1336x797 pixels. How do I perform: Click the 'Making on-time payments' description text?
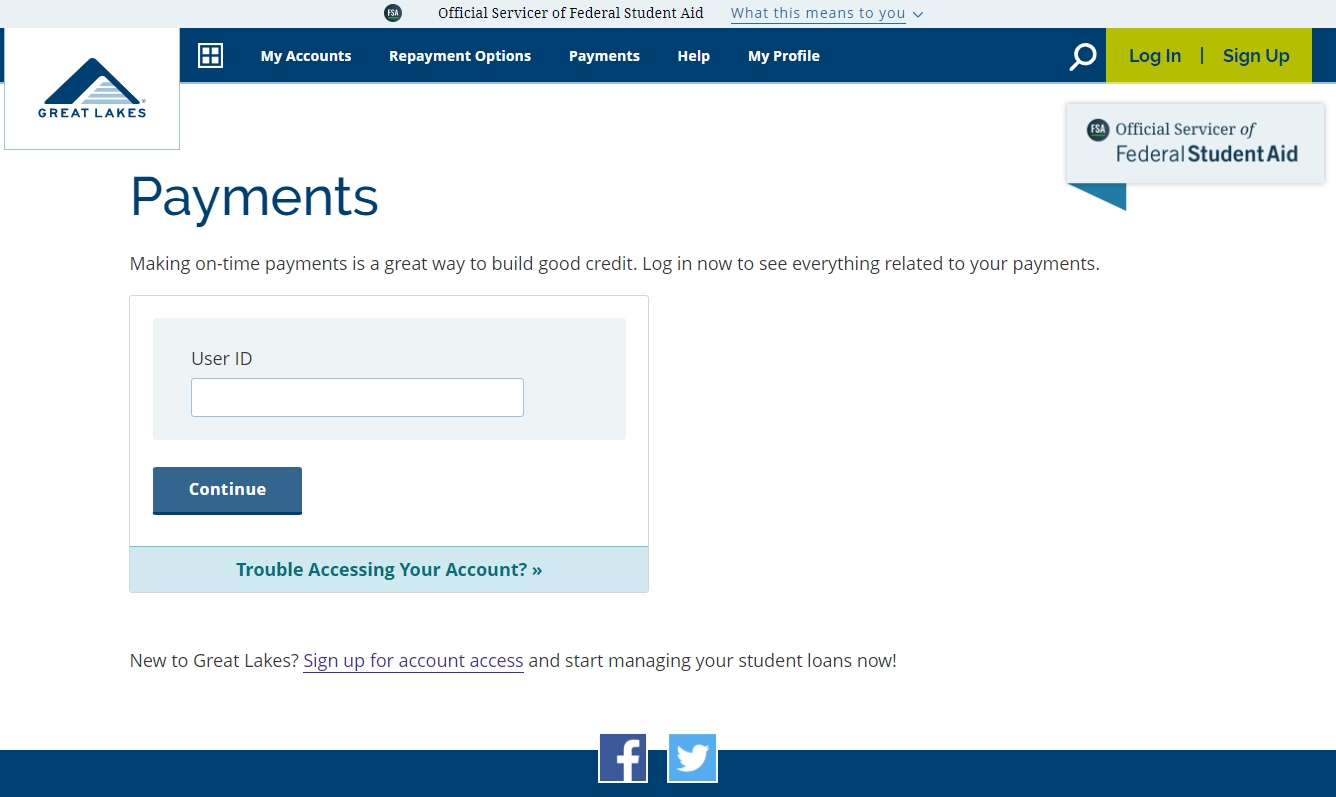pos(615,265)
